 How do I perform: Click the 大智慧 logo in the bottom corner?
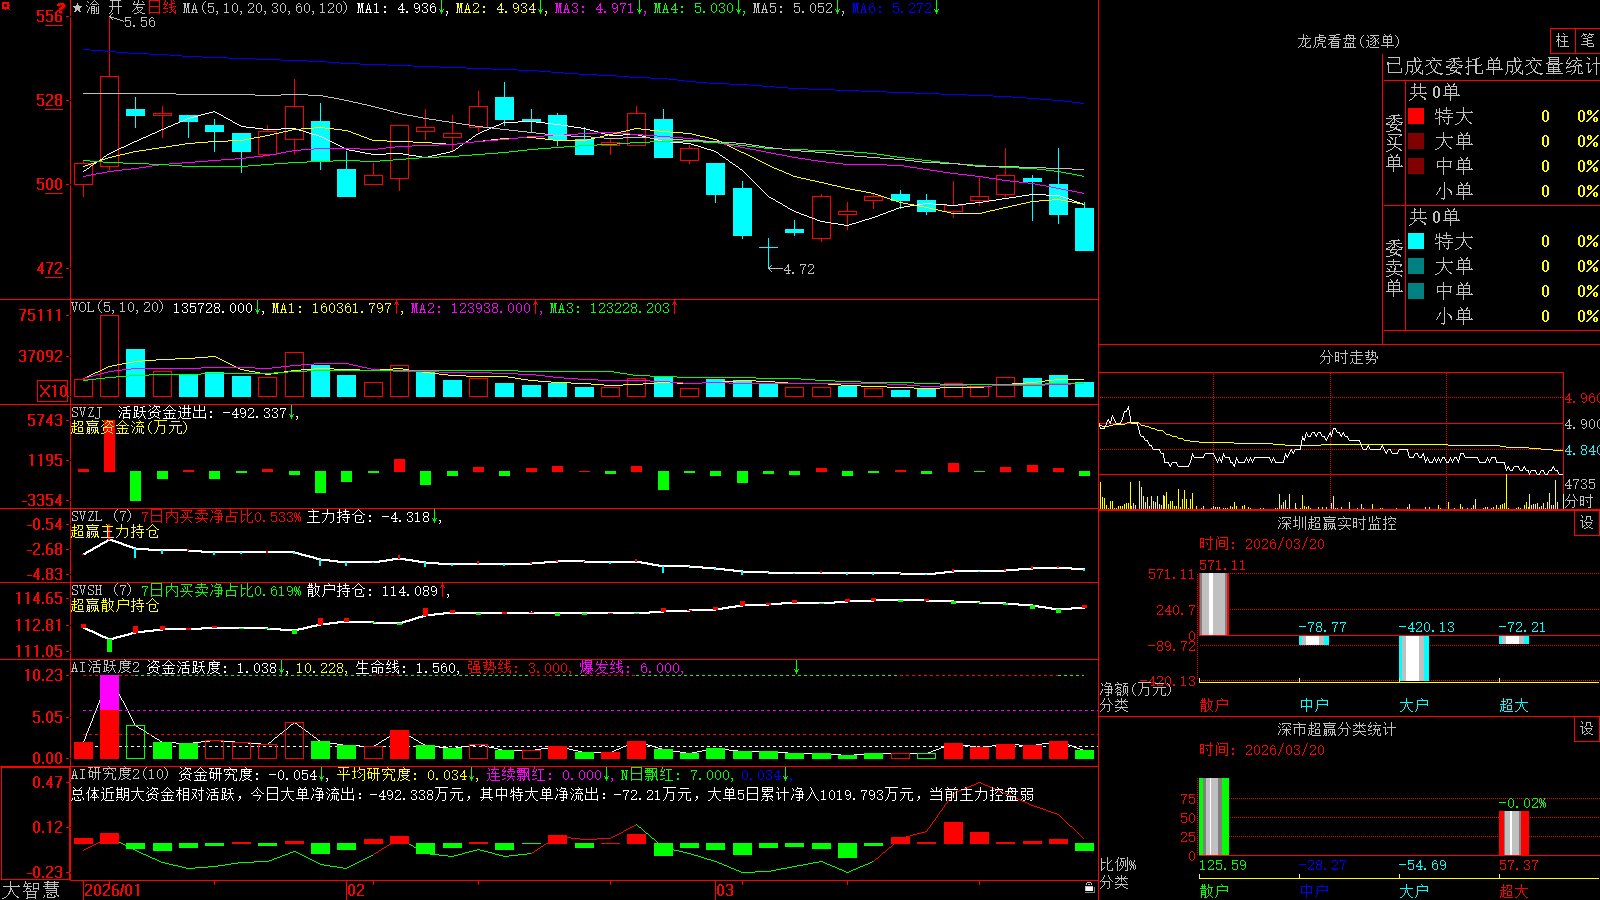pos(31,890)
